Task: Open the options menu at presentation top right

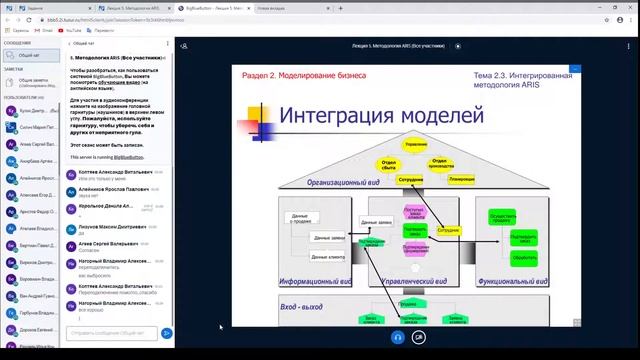Action: tap(628, 46)
